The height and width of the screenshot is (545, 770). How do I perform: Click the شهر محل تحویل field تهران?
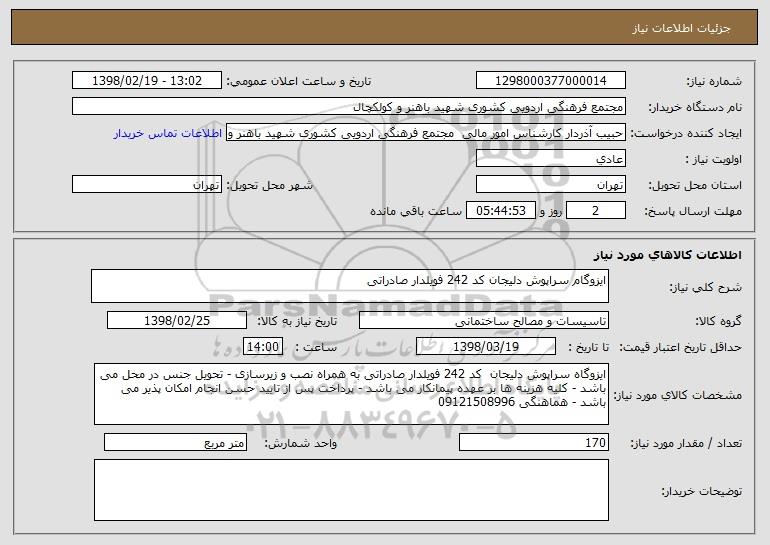pos(147,185)
